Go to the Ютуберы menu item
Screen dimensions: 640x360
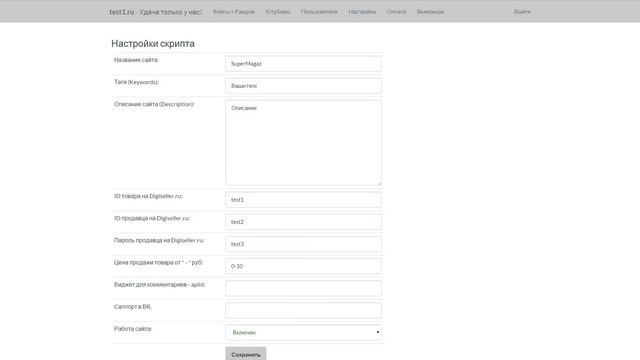click(x=278, y=12)
